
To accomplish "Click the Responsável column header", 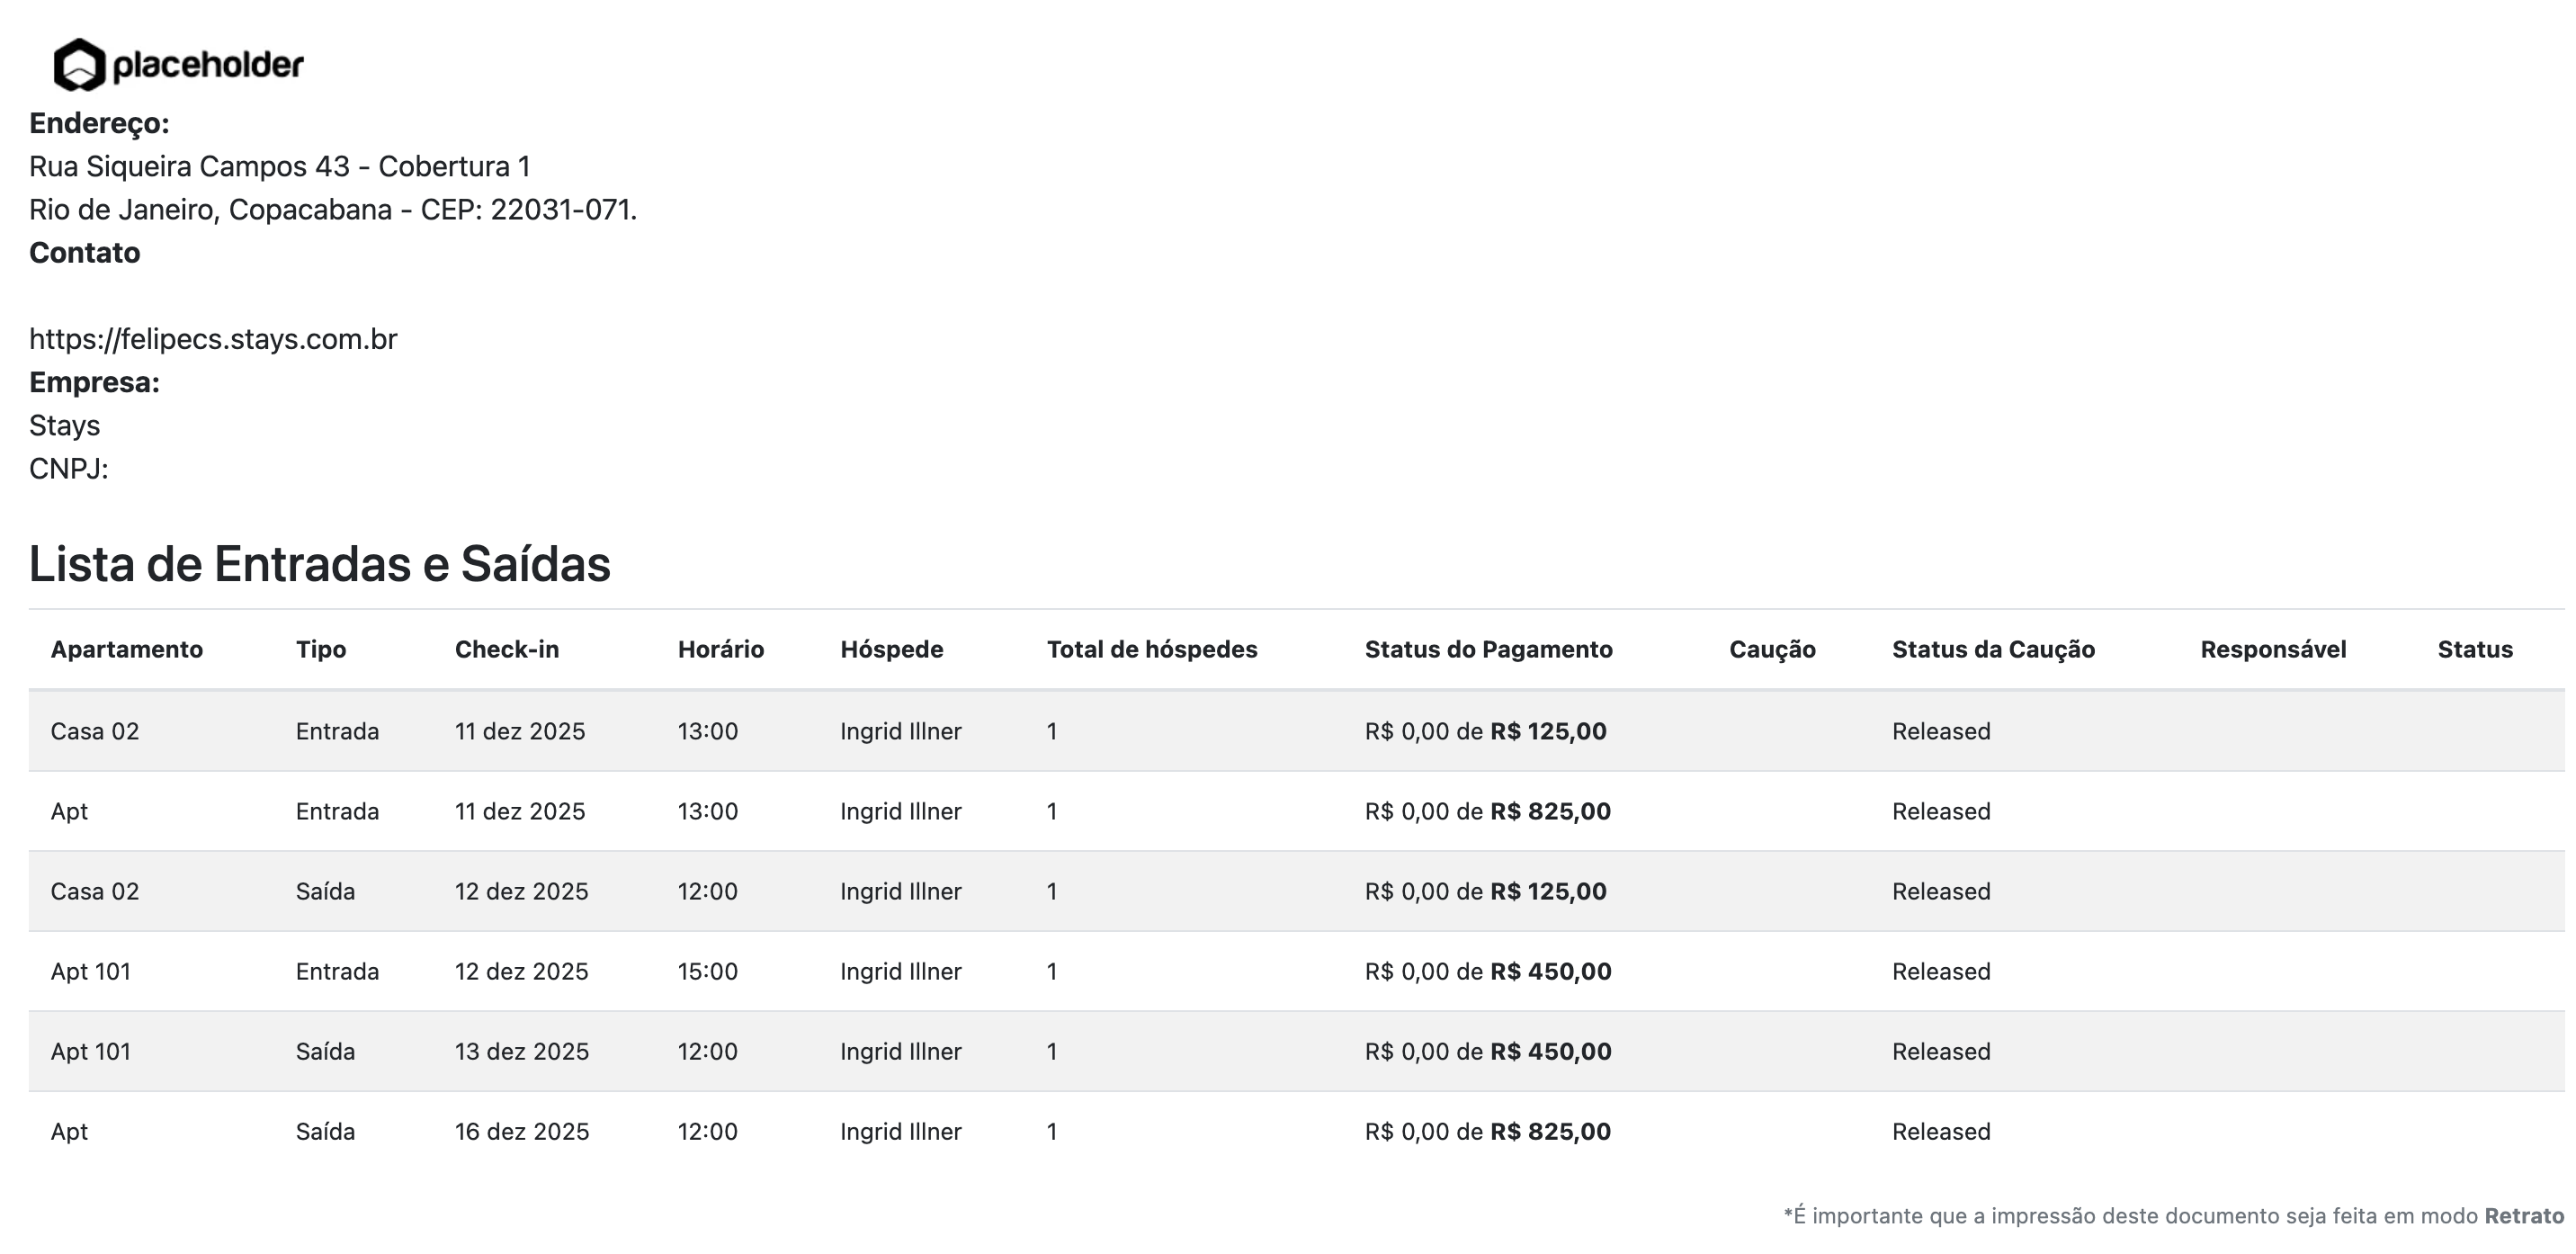I will 2273,649.
